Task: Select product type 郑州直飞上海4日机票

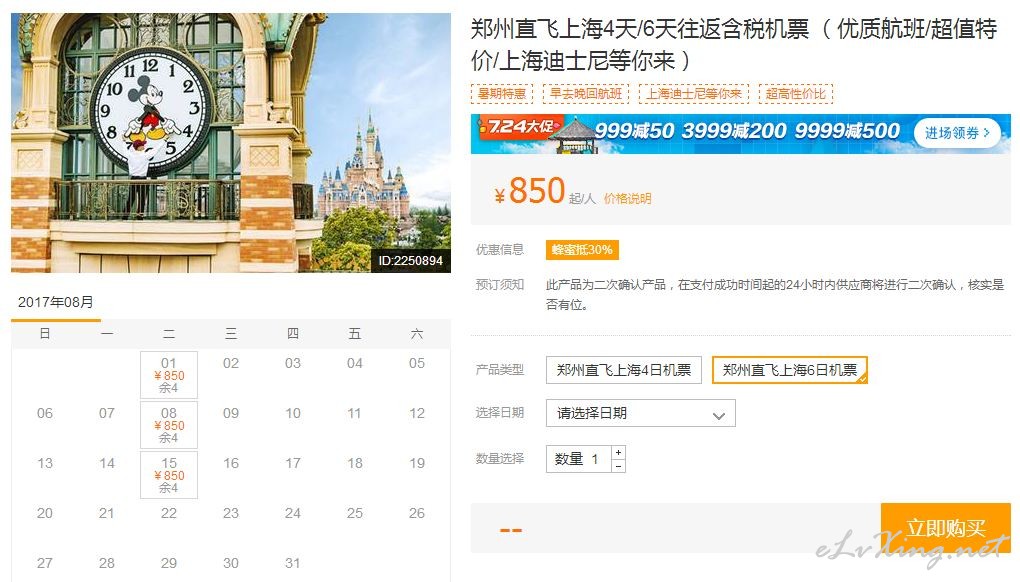Action: (x=624, y=370)
